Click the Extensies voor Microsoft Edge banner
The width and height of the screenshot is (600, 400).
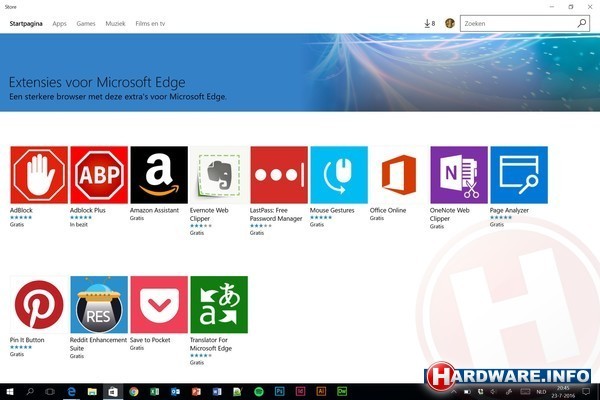pyautogui.click(x=300, y=72)
